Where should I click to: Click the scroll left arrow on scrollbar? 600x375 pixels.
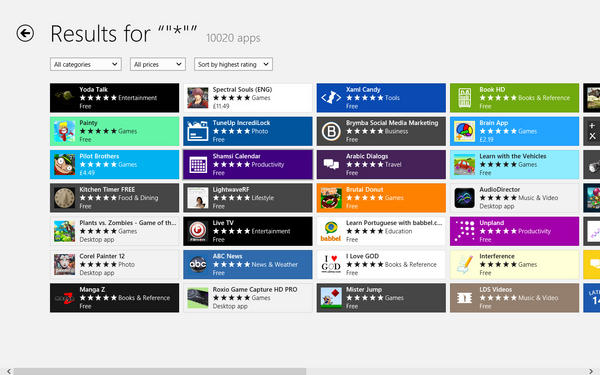(x=8, y=371)
